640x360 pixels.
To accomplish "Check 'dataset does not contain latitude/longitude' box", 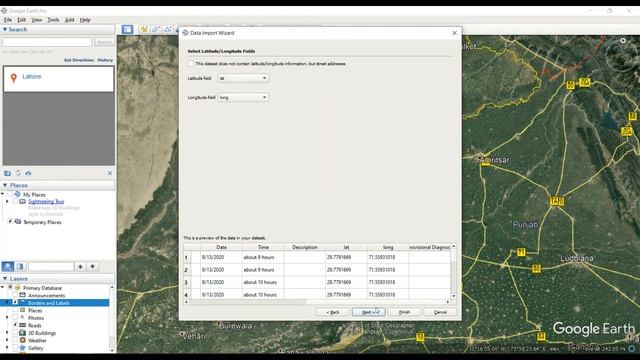I will click(x=191, y=64).
